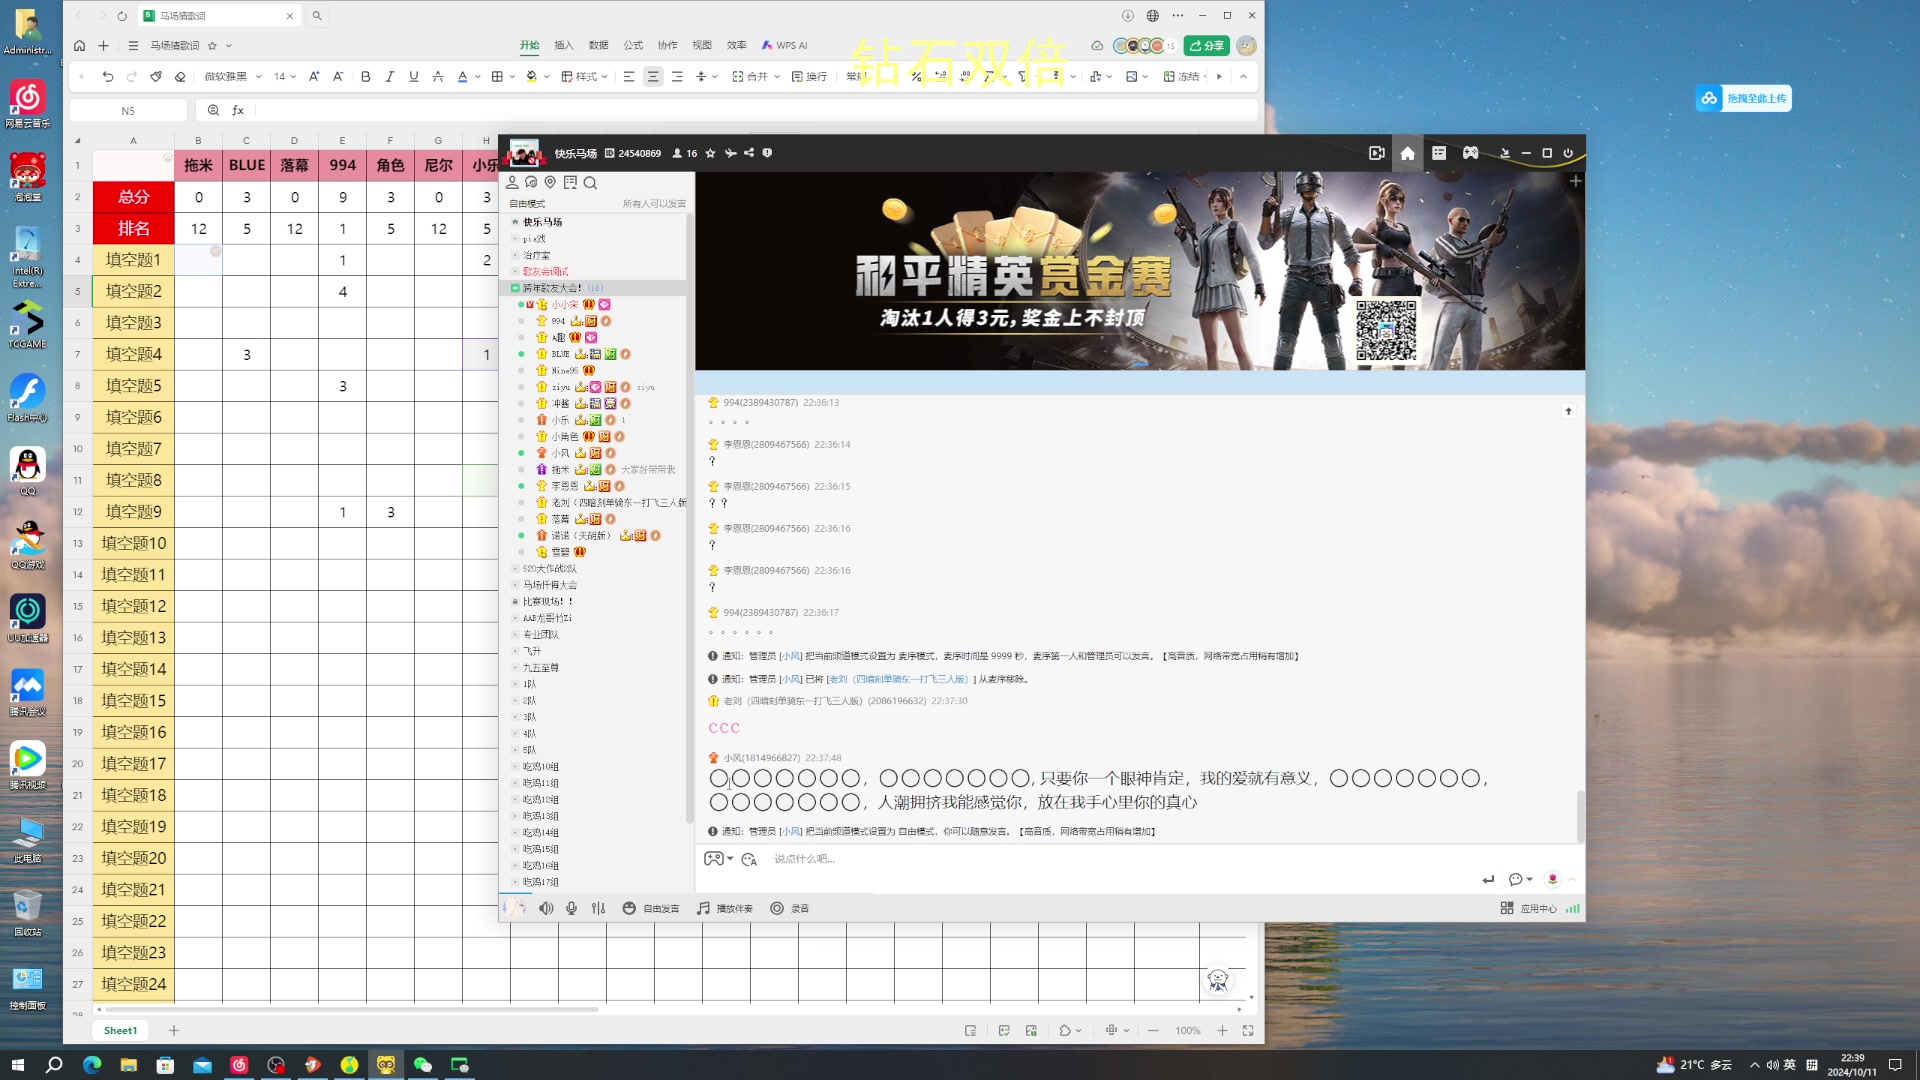The image size is (1920, 1080).
Task: Toggle italic formatting in the spreadsheet
Action: pos(389,77)
